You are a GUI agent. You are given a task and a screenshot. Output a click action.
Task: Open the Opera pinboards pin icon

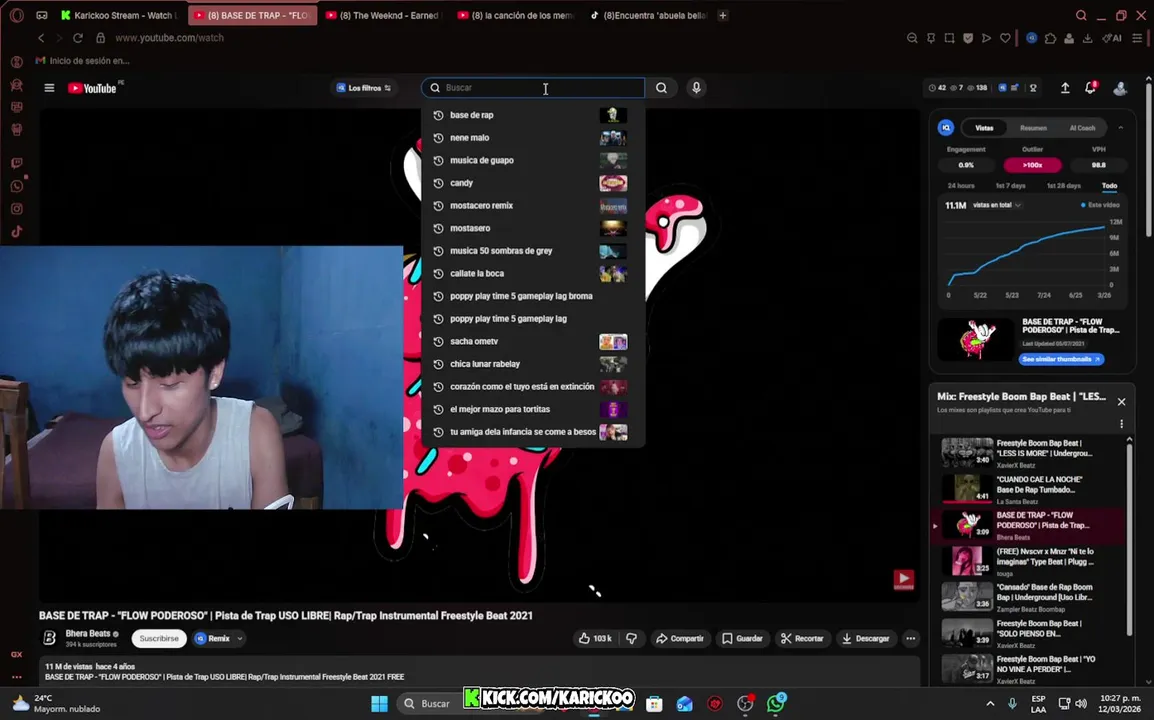coord(931,38)
